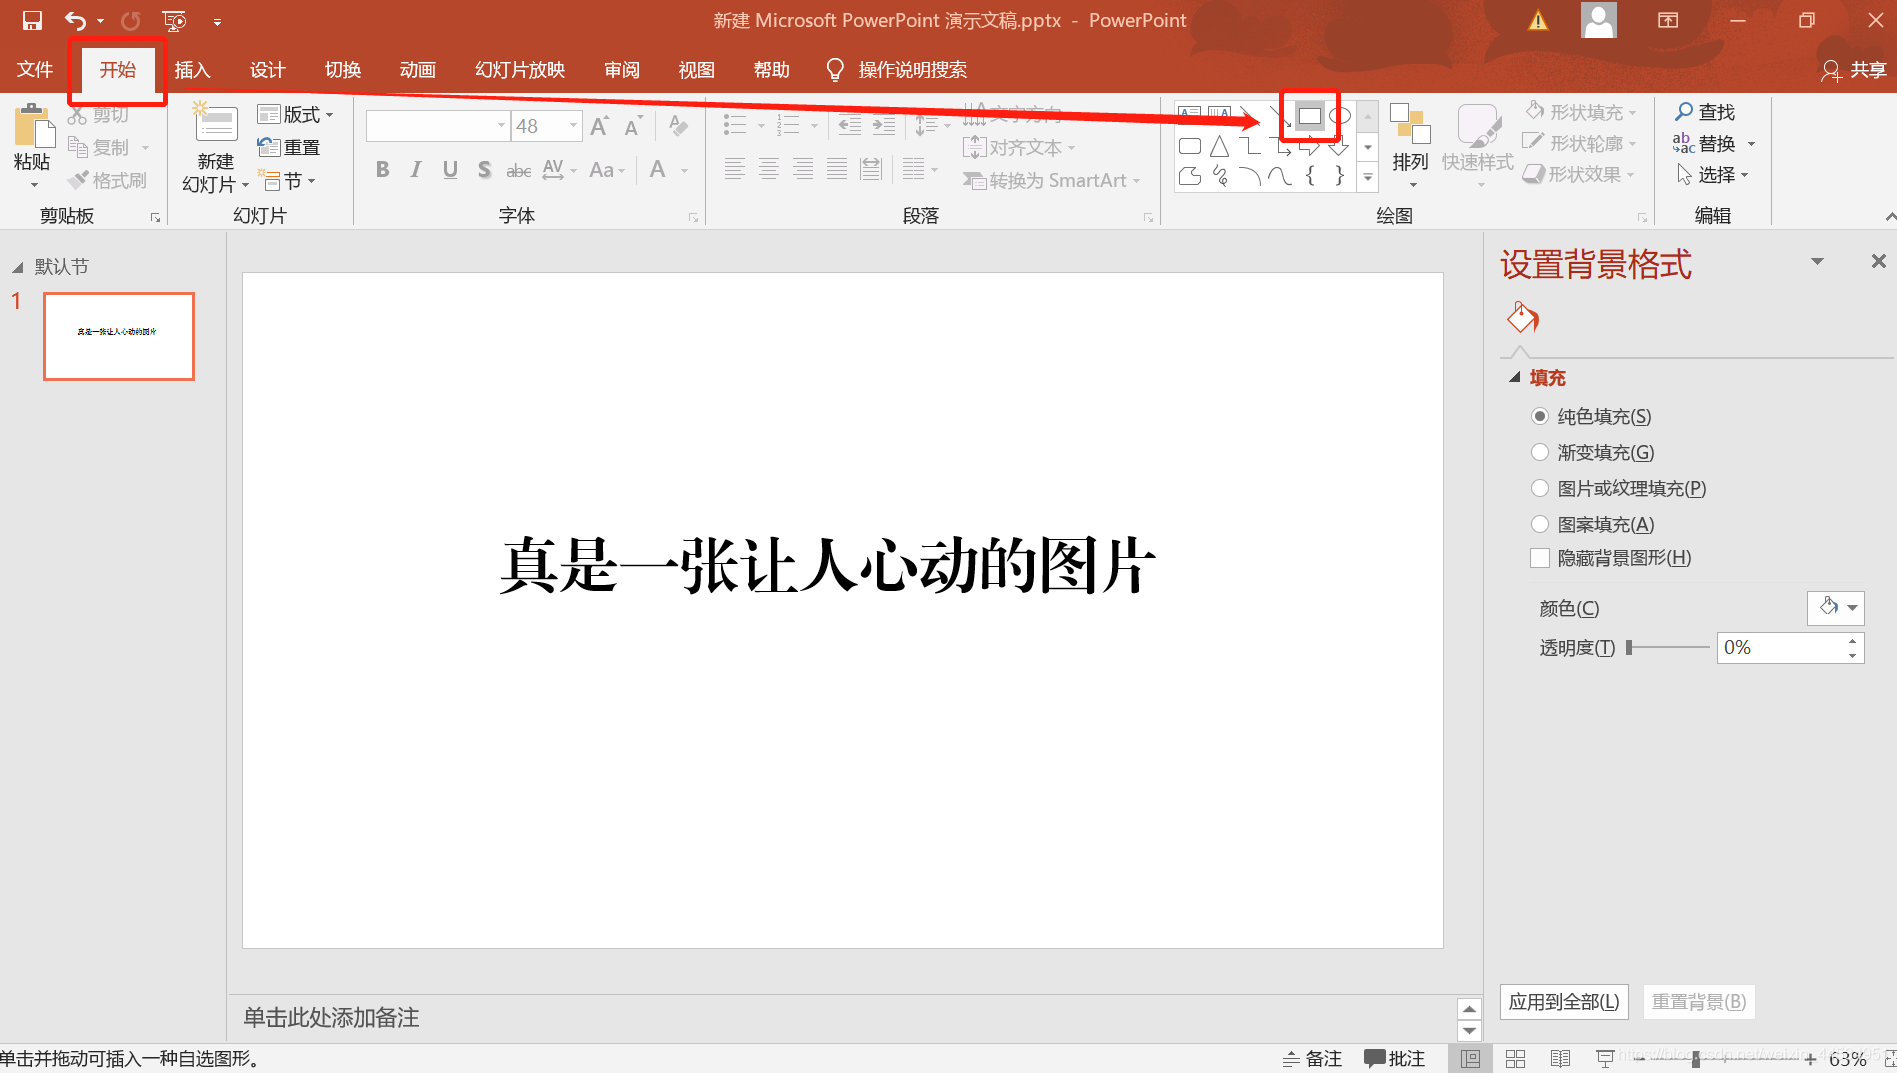Click the Share (共享) button
Viewport: 1897px width, 1073px height.
click(x=1854, y=70)
